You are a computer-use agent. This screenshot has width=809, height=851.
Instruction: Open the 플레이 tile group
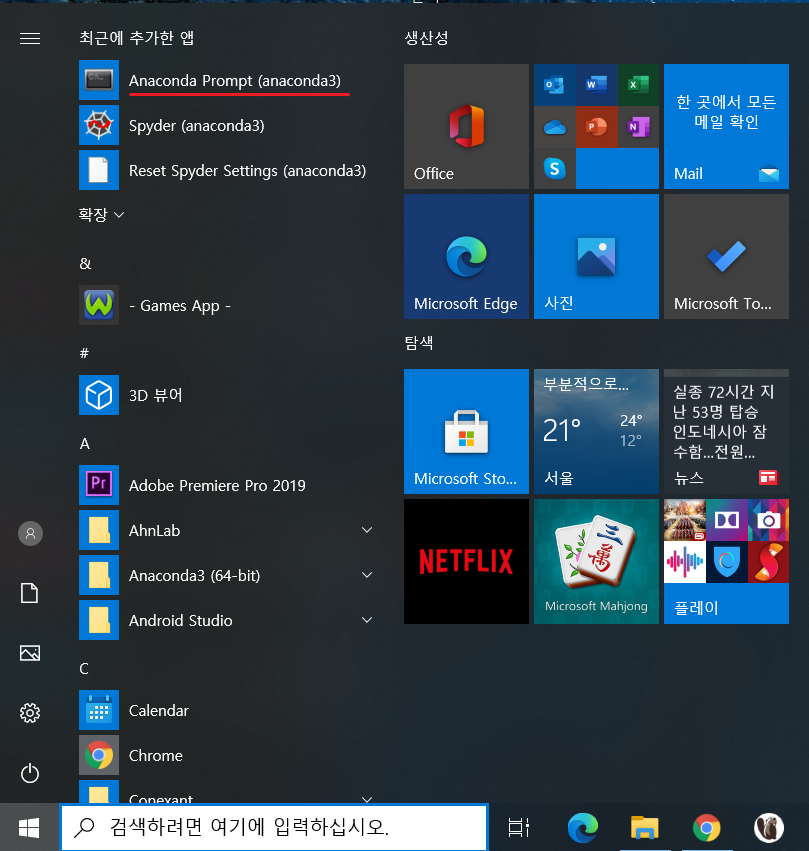(x=726, y=561)
